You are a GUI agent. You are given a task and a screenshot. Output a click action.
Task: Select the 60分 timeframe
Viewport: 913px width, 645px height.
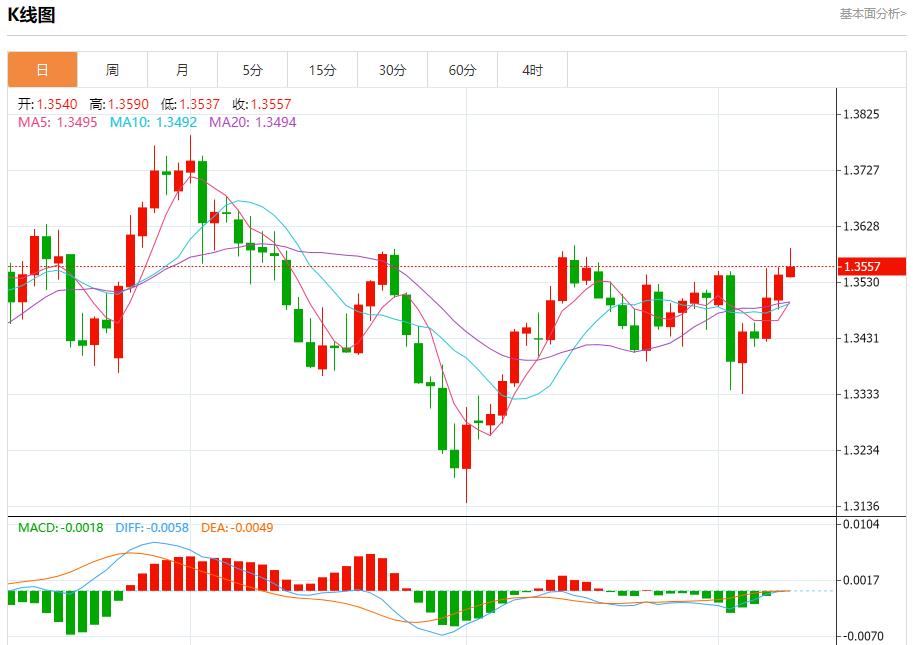(x=462, y=69)
